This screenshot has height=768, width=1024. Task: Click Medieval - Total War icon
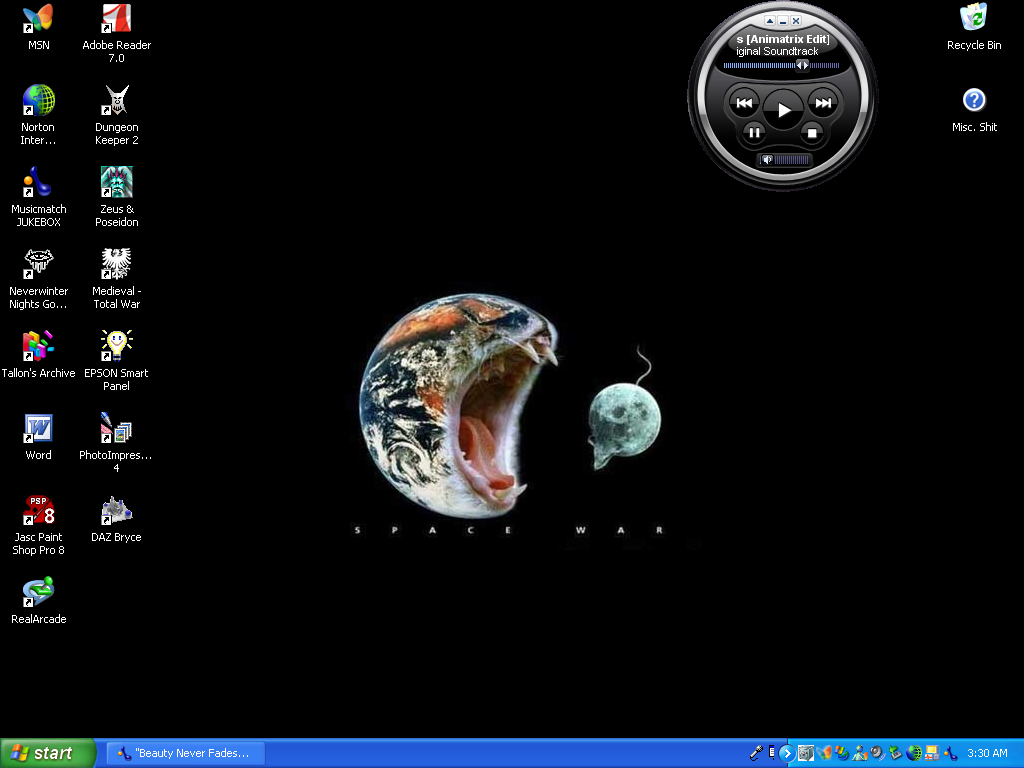(x=116, y=280)
